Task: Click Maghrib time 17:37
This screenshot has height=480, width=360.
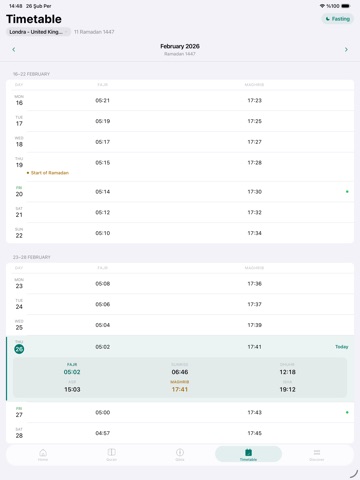Action: click(255, 304)
